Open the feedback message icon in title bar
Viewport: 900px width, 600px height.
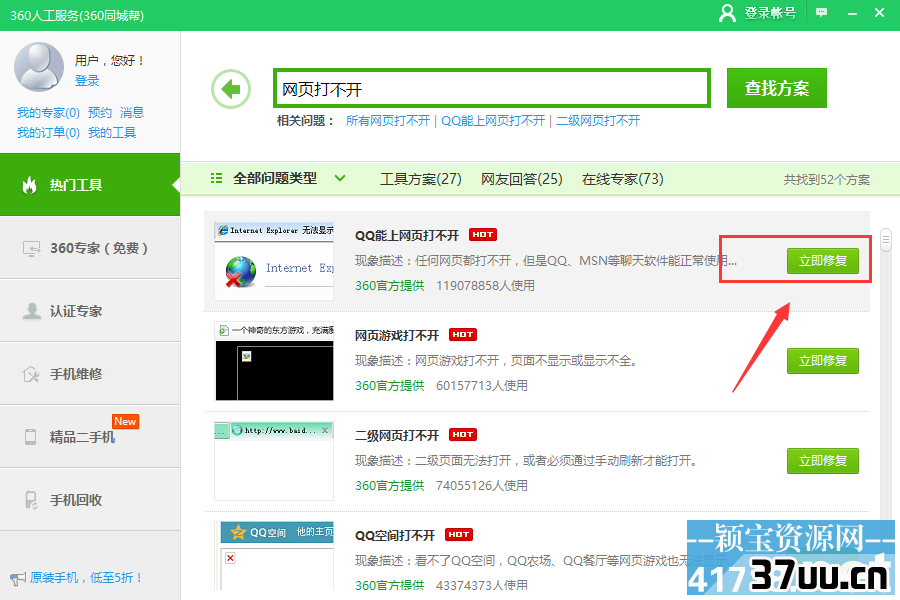coord(821,13)
